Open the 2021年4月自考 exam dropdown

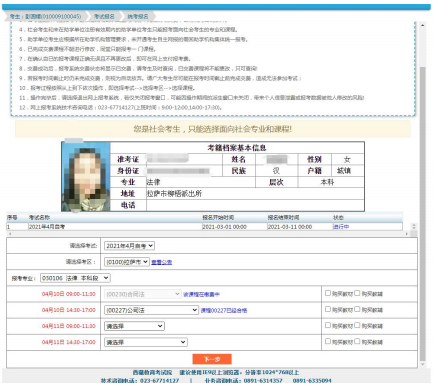(x=129, y=246)
